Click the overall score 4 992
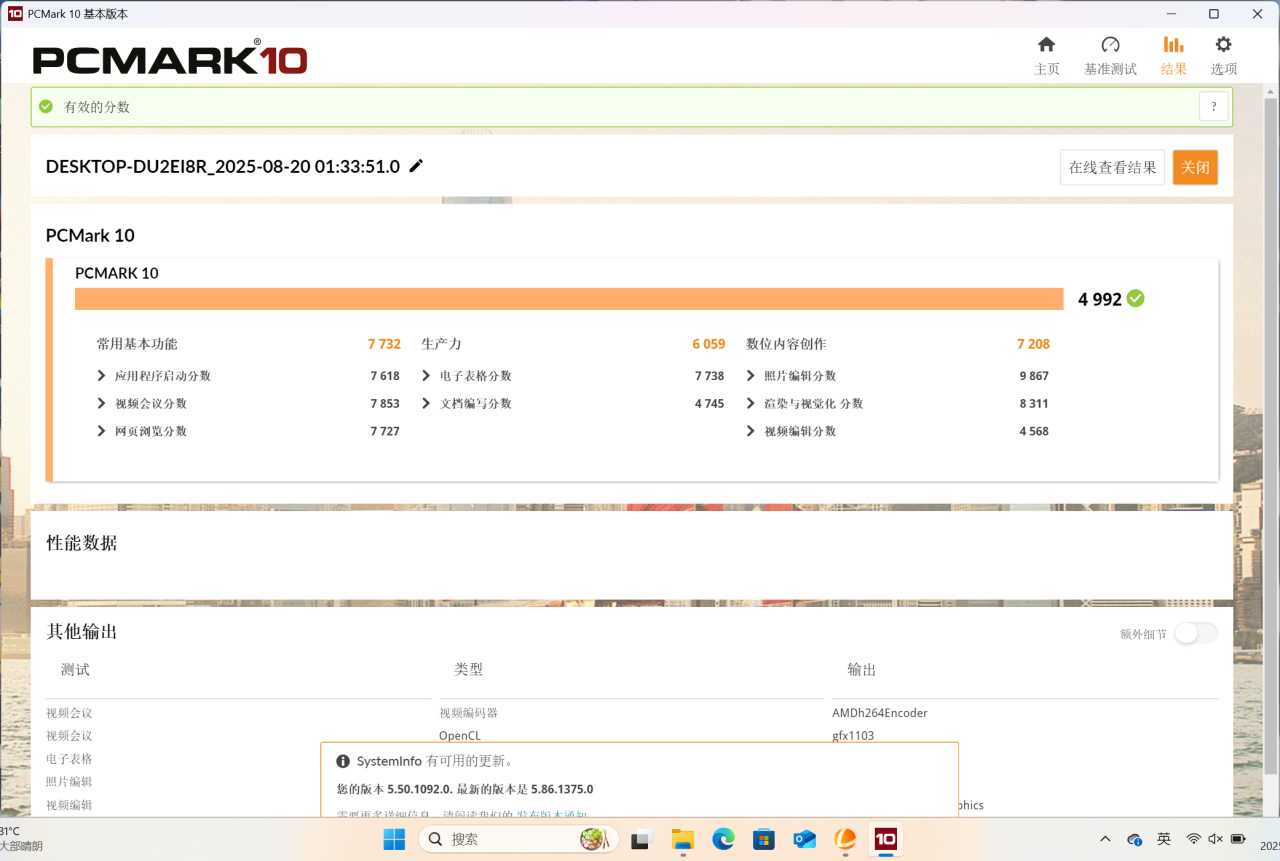 1100,299
